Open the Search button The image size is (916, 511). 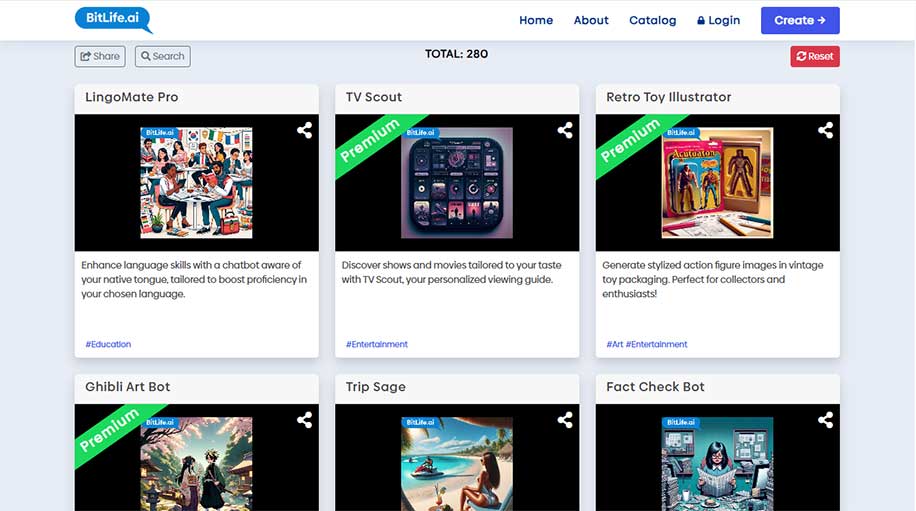tap(162, 56)
